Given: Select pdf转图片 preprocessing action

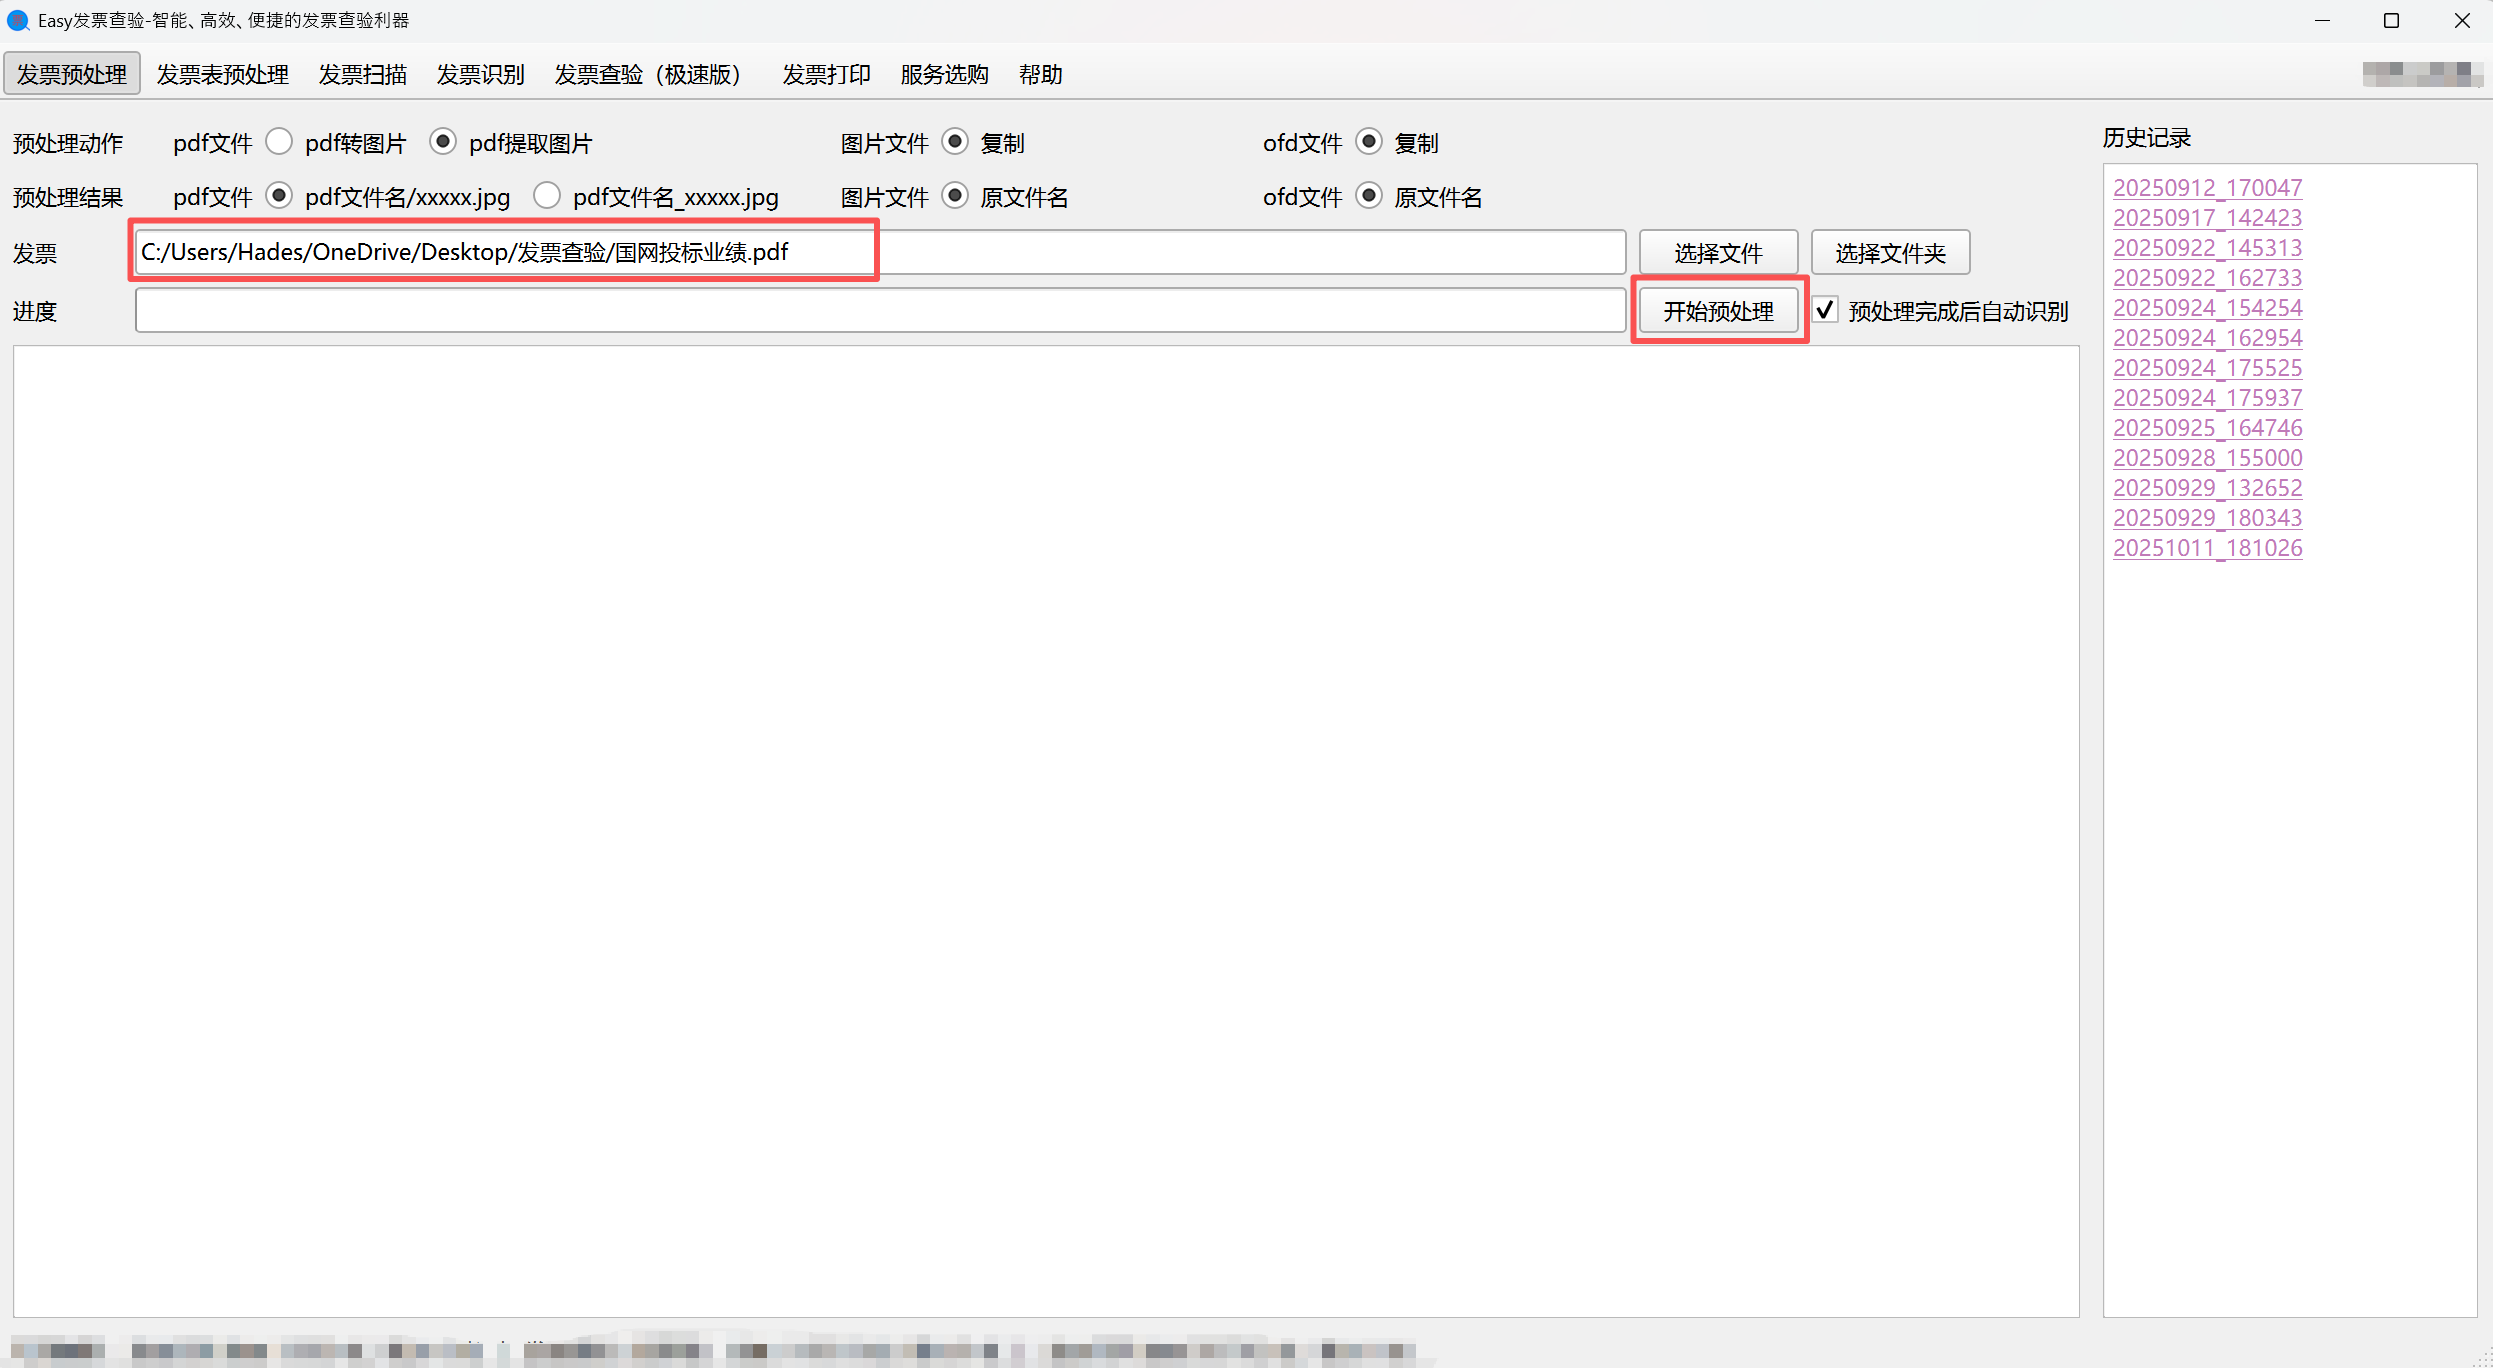Looking at the screenshot, I should [x=278, y=141].
